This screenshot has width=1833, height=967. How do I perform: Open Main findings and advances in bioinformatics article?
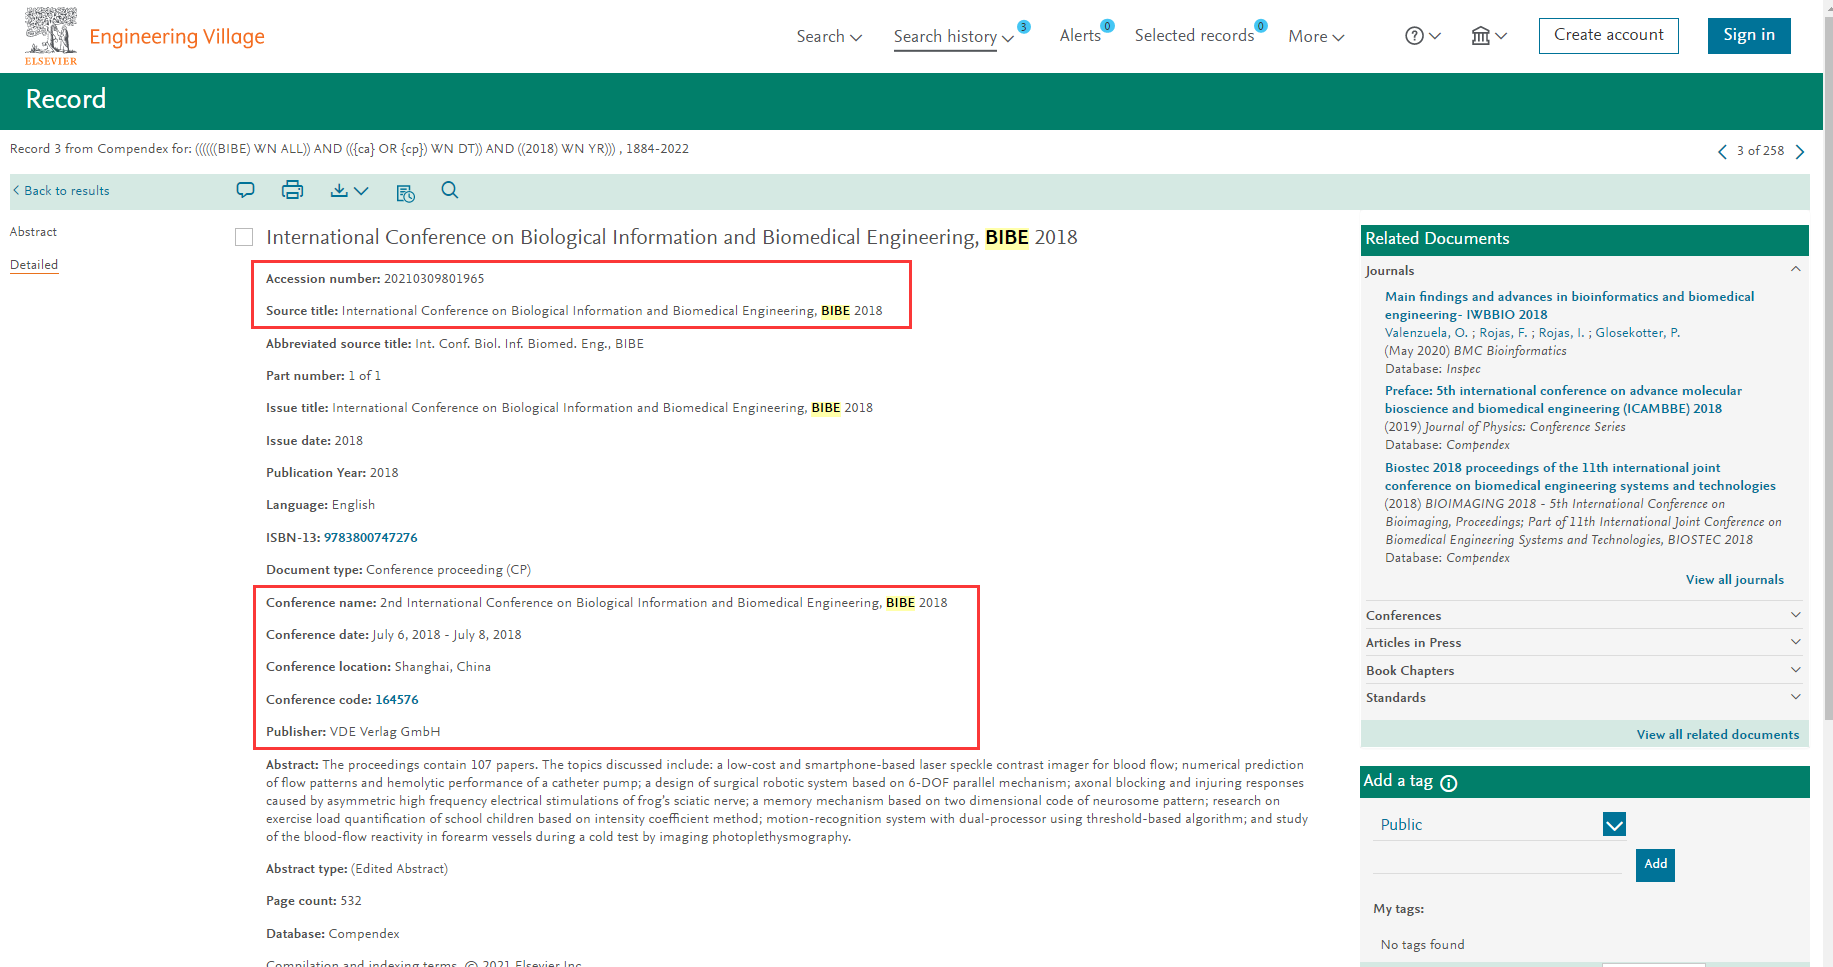pyautogui.click(x=1569, y=306)
